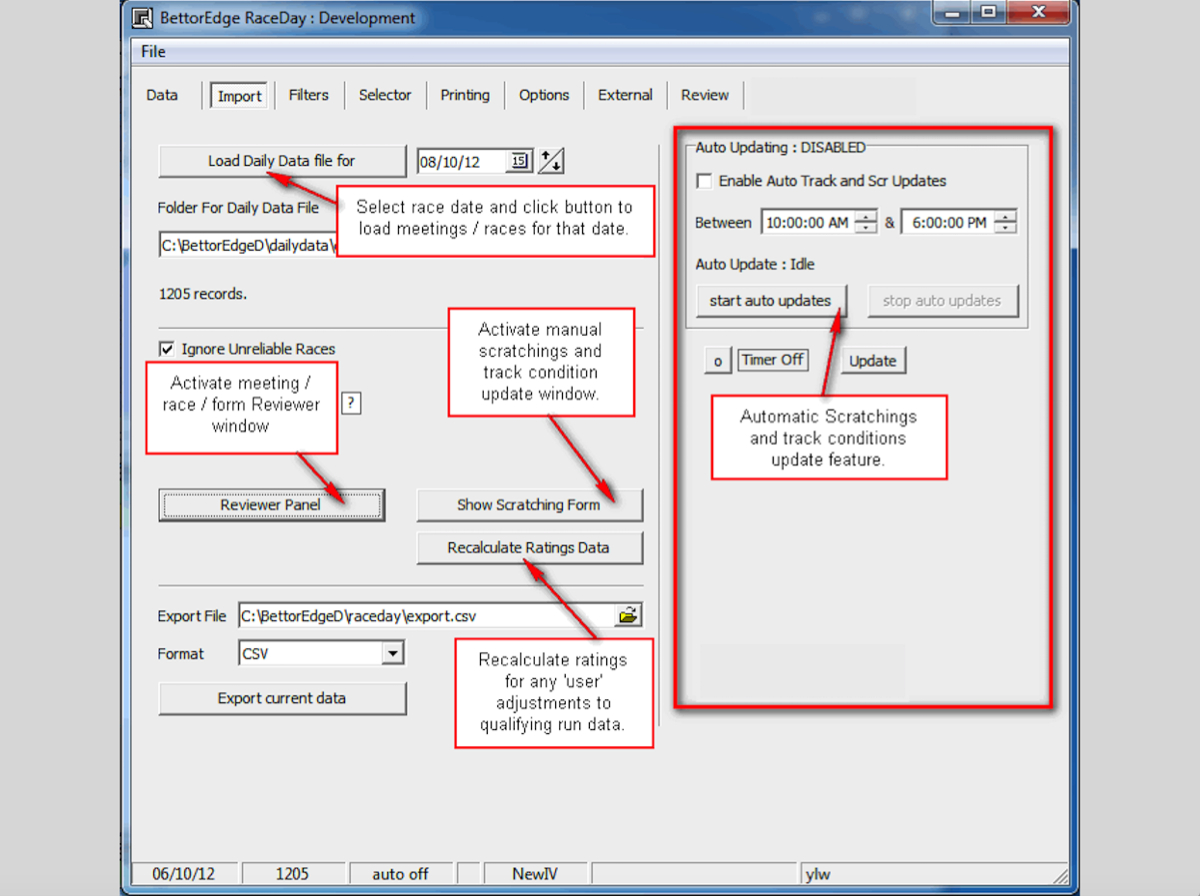Click status bar date 06/10/12
The image size is (1200, 896).
tap(186, 874)
